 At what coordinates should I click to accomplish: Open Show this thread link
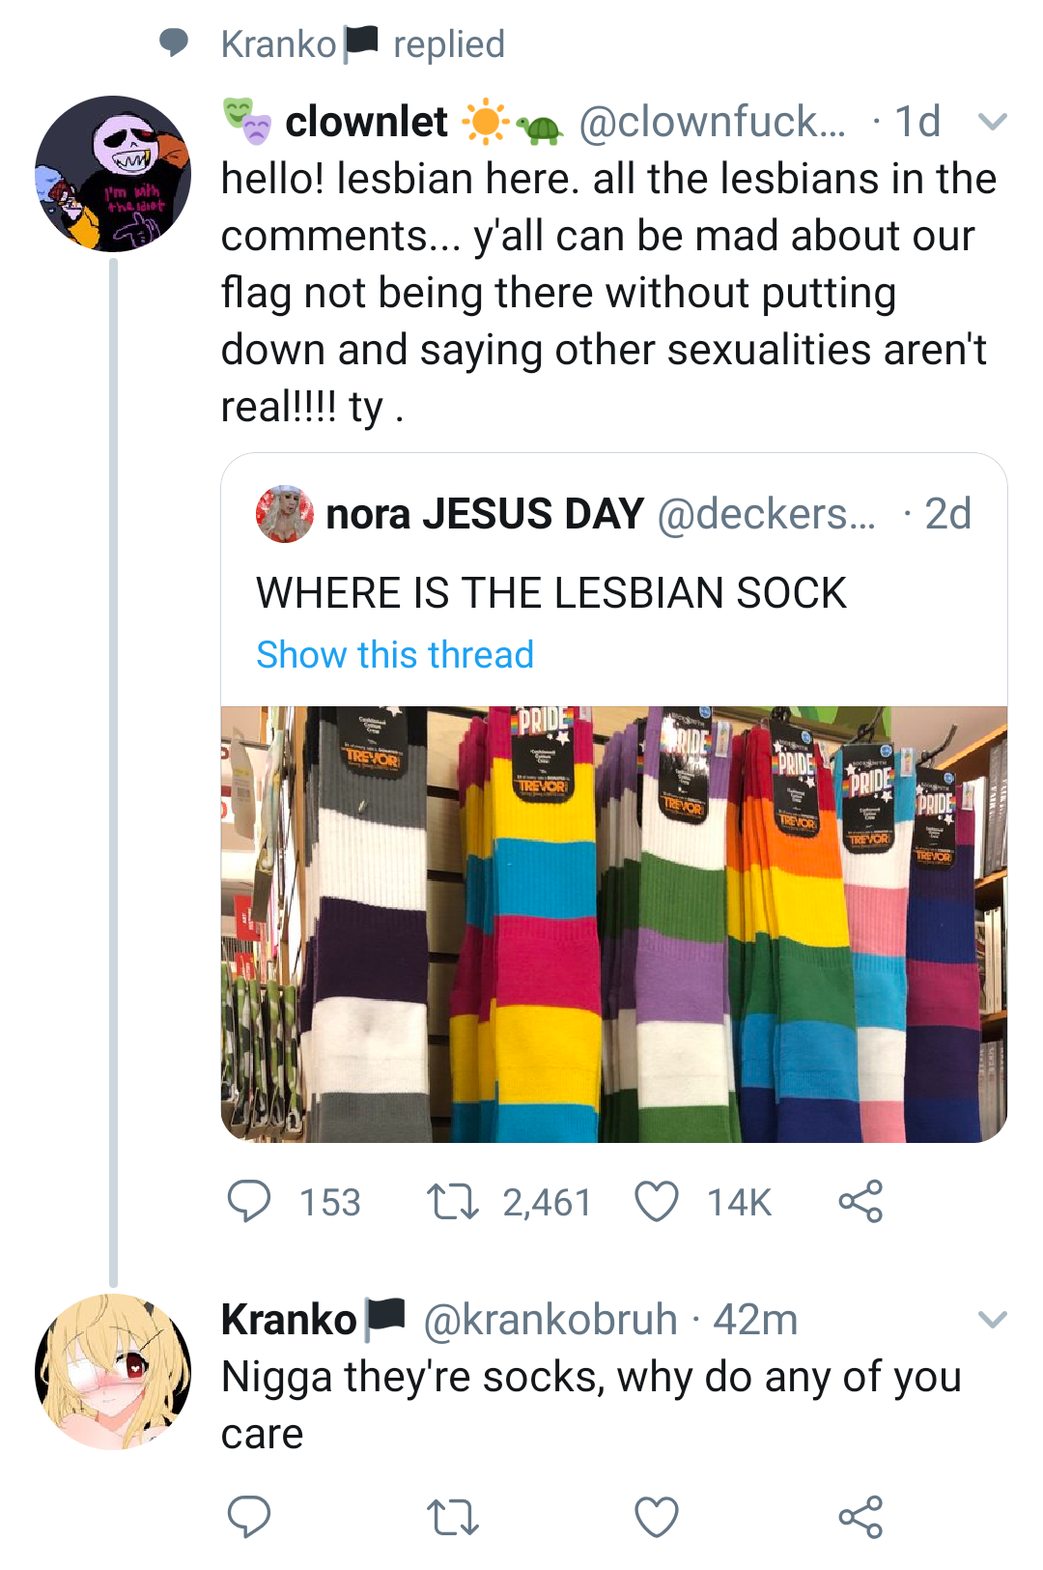pyautogui.click(x=395, y=655)
